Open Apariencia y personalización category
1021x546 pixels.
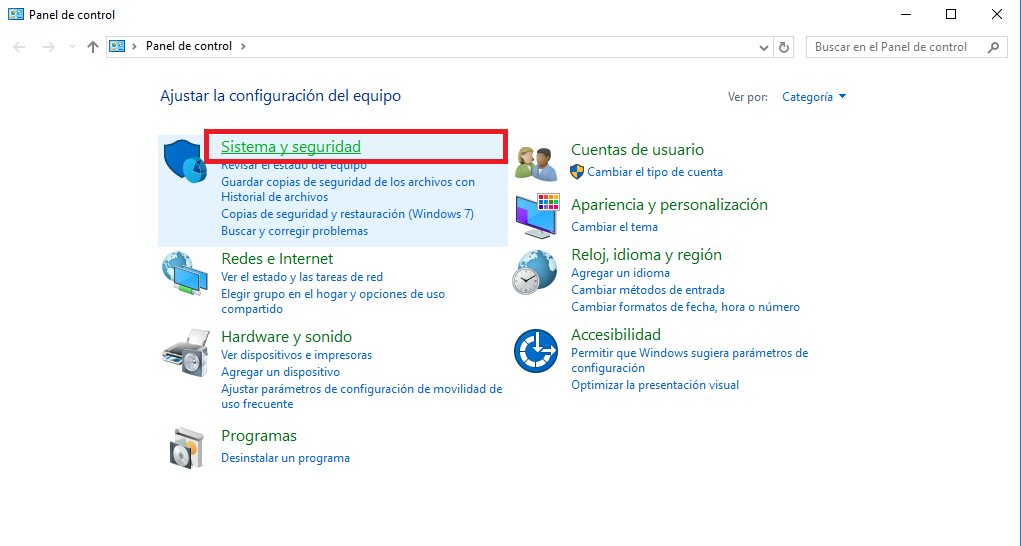coord(669,205)
